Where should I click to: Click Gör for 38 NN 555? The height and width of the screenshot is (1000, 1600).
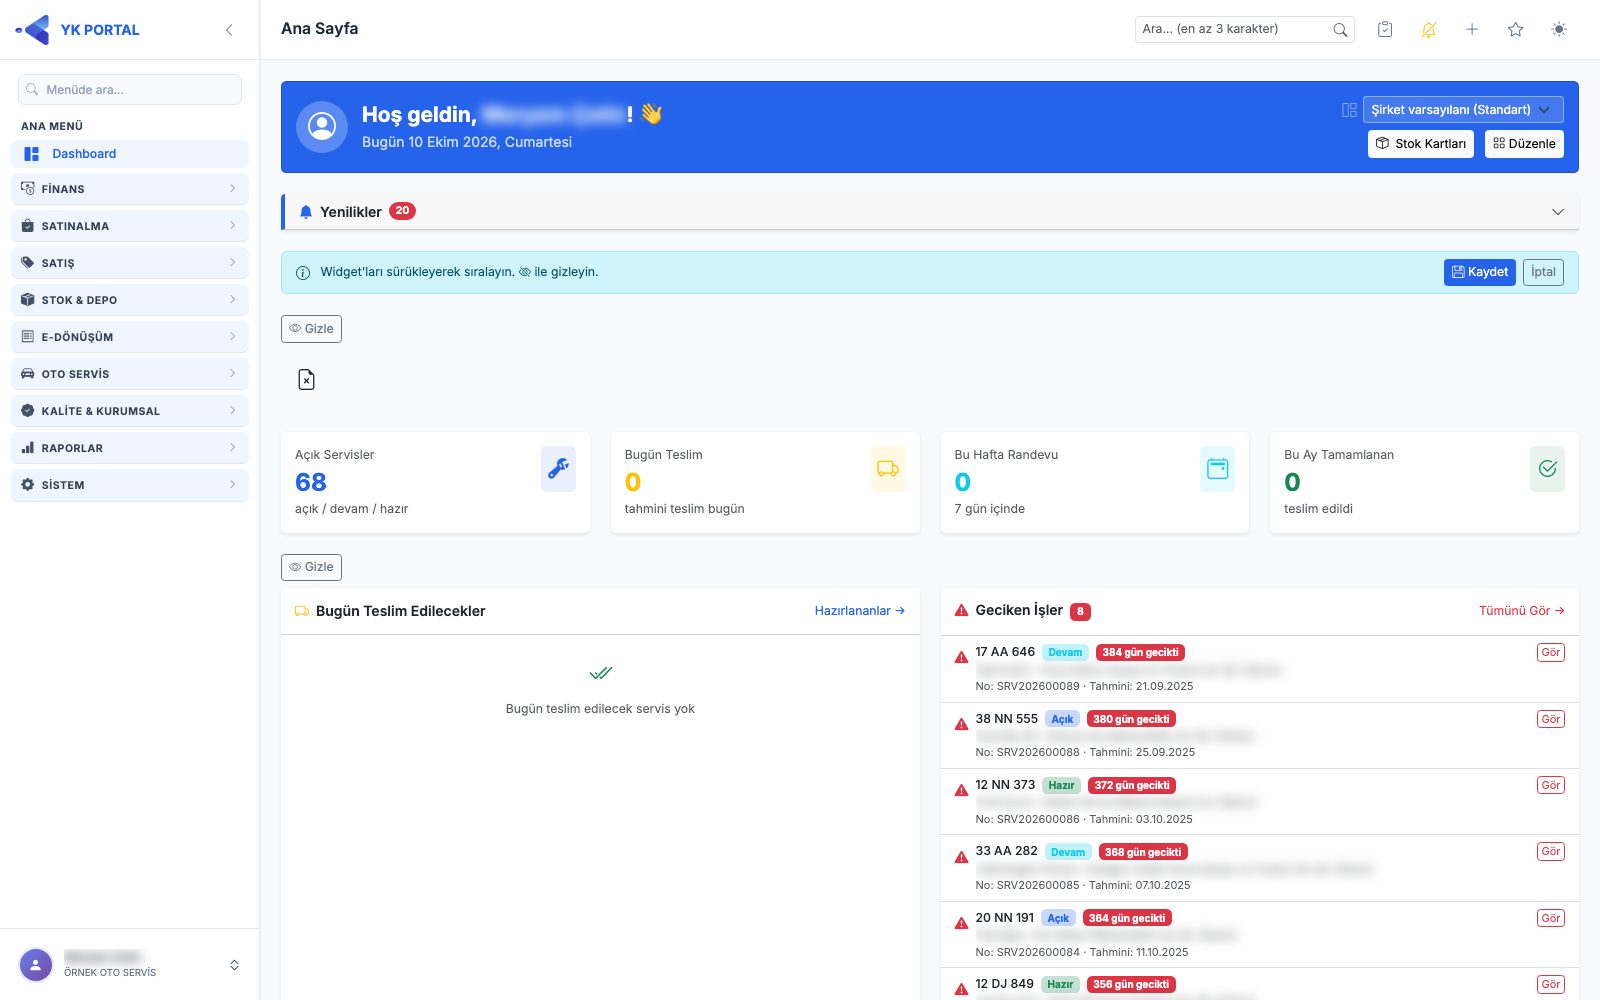pos(1551,719)
